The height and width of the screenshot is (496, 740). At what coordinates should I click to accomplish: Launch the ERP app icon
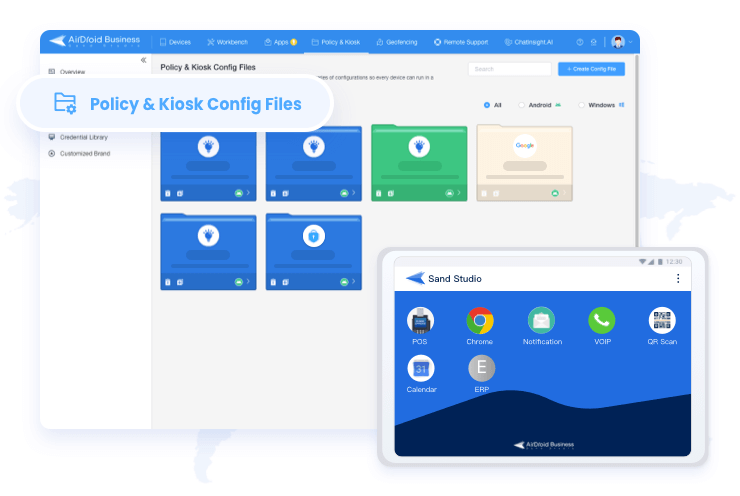(481, 368)
